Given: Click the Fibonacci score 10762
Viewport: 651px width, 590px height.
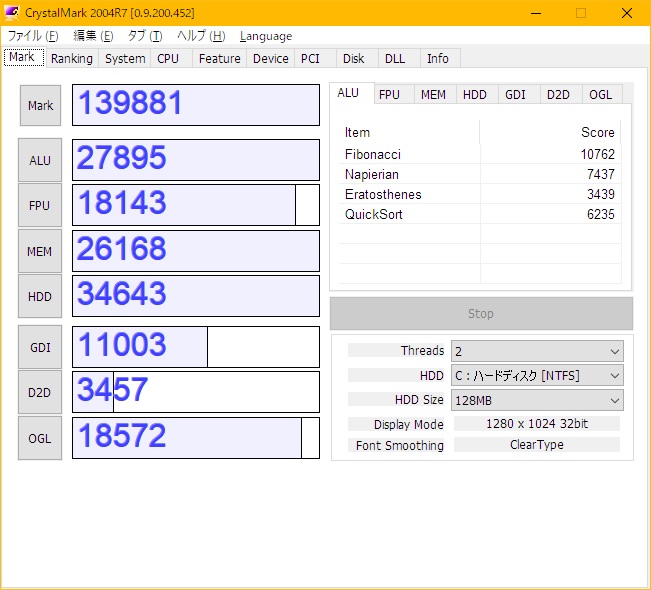Looking at the screenshot, I should (x=597, y=154).
